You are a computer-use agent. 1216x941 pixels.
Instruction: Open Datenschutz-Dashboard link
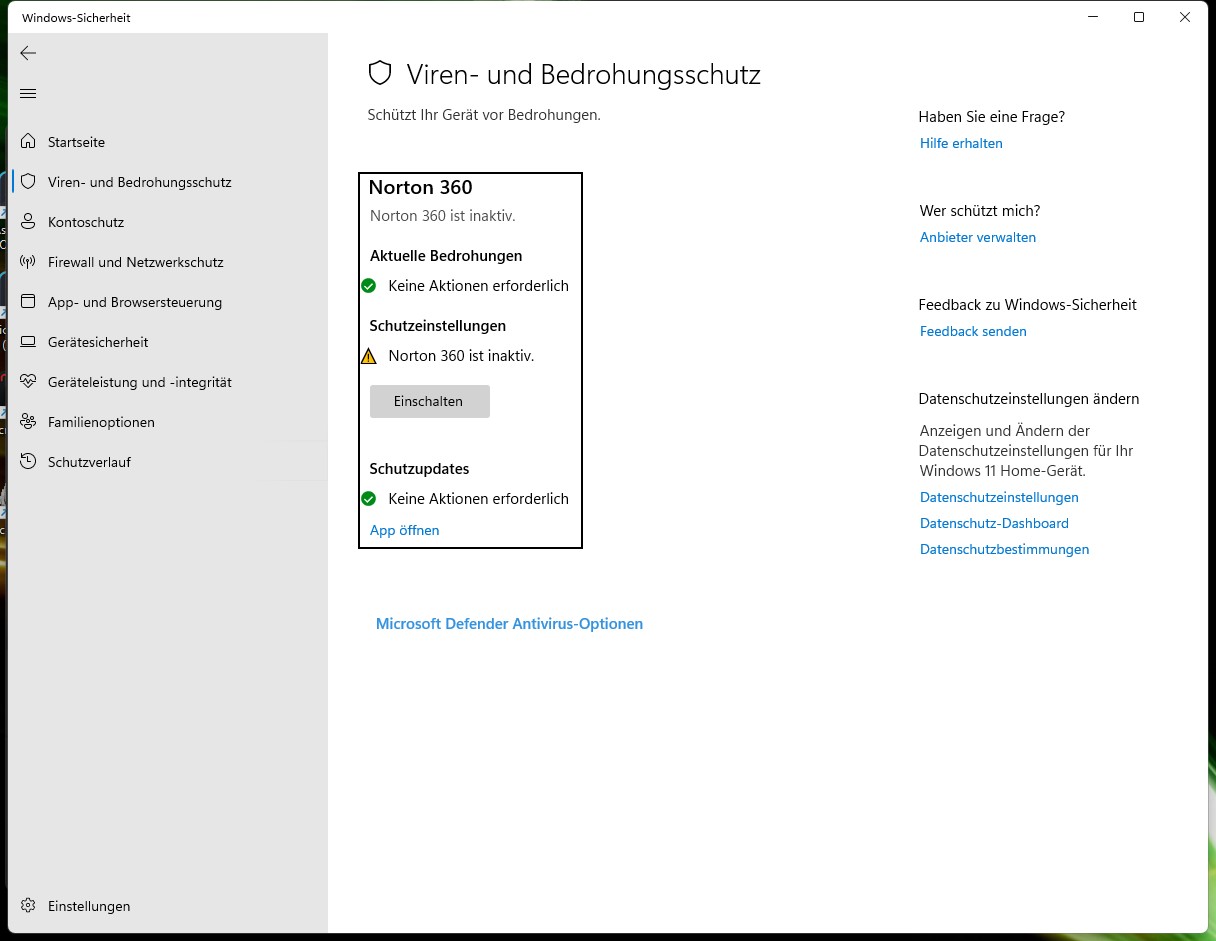[994, 523]
